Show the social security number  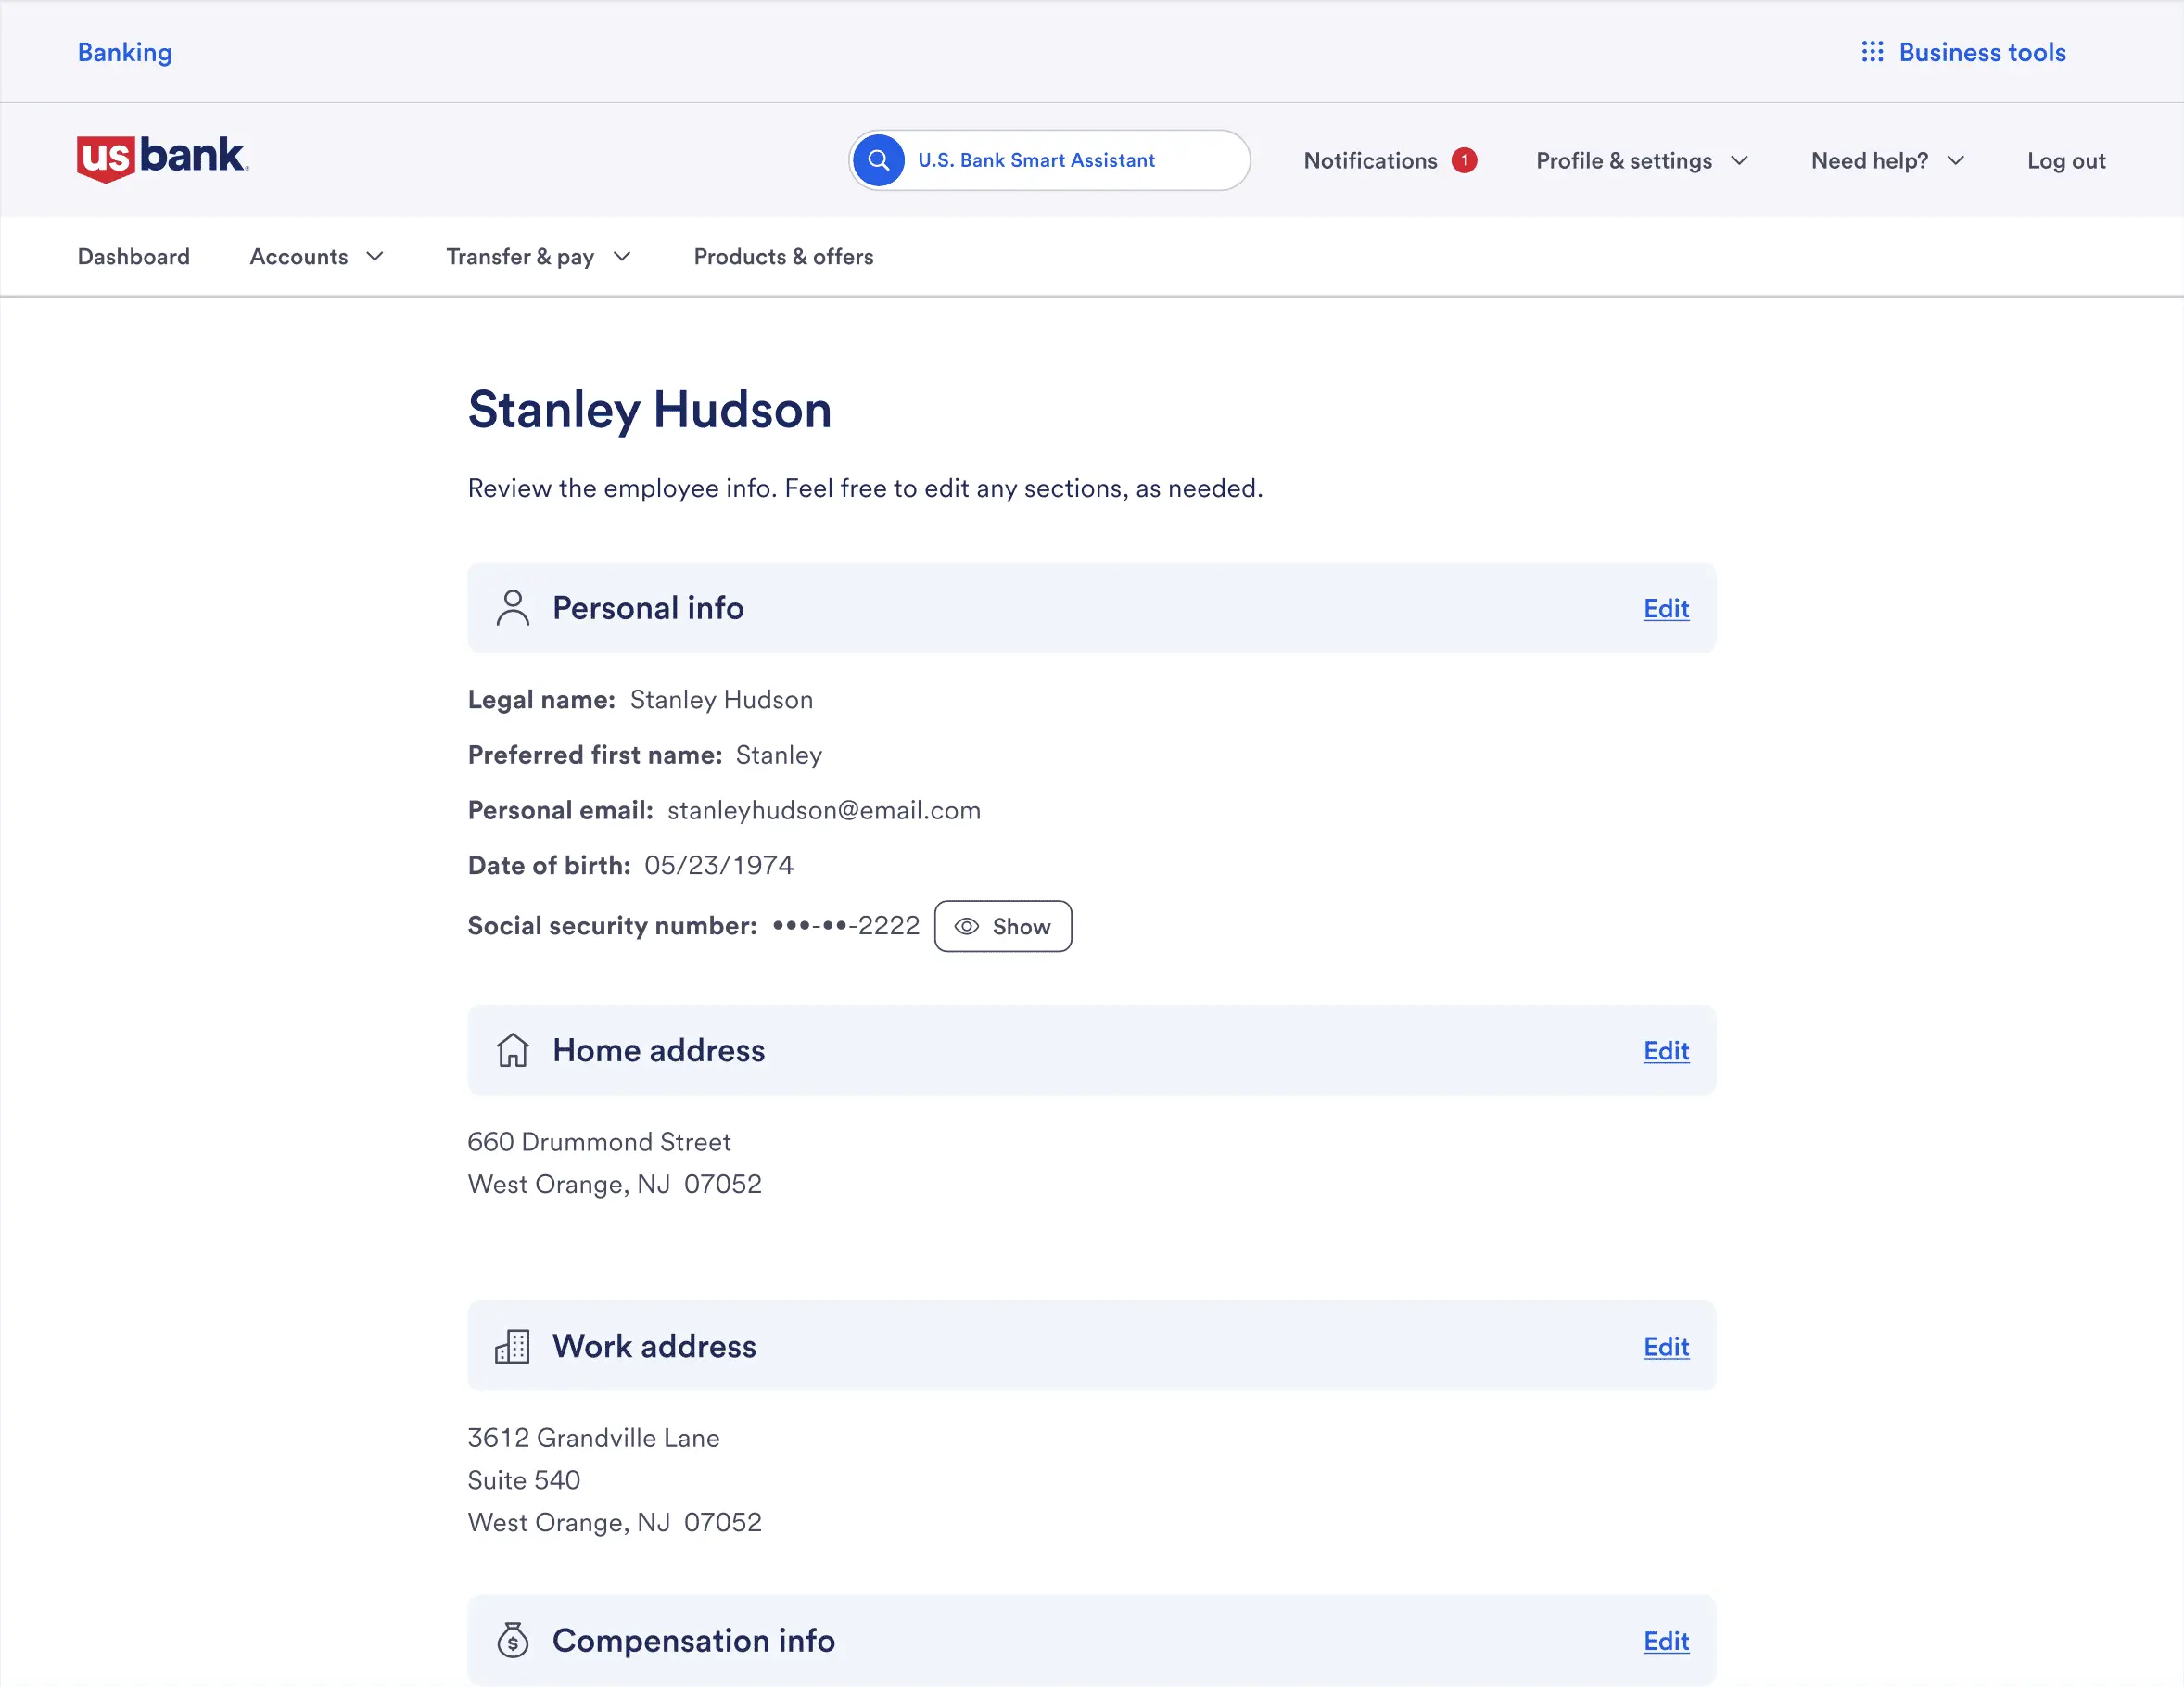point(1002,926)
